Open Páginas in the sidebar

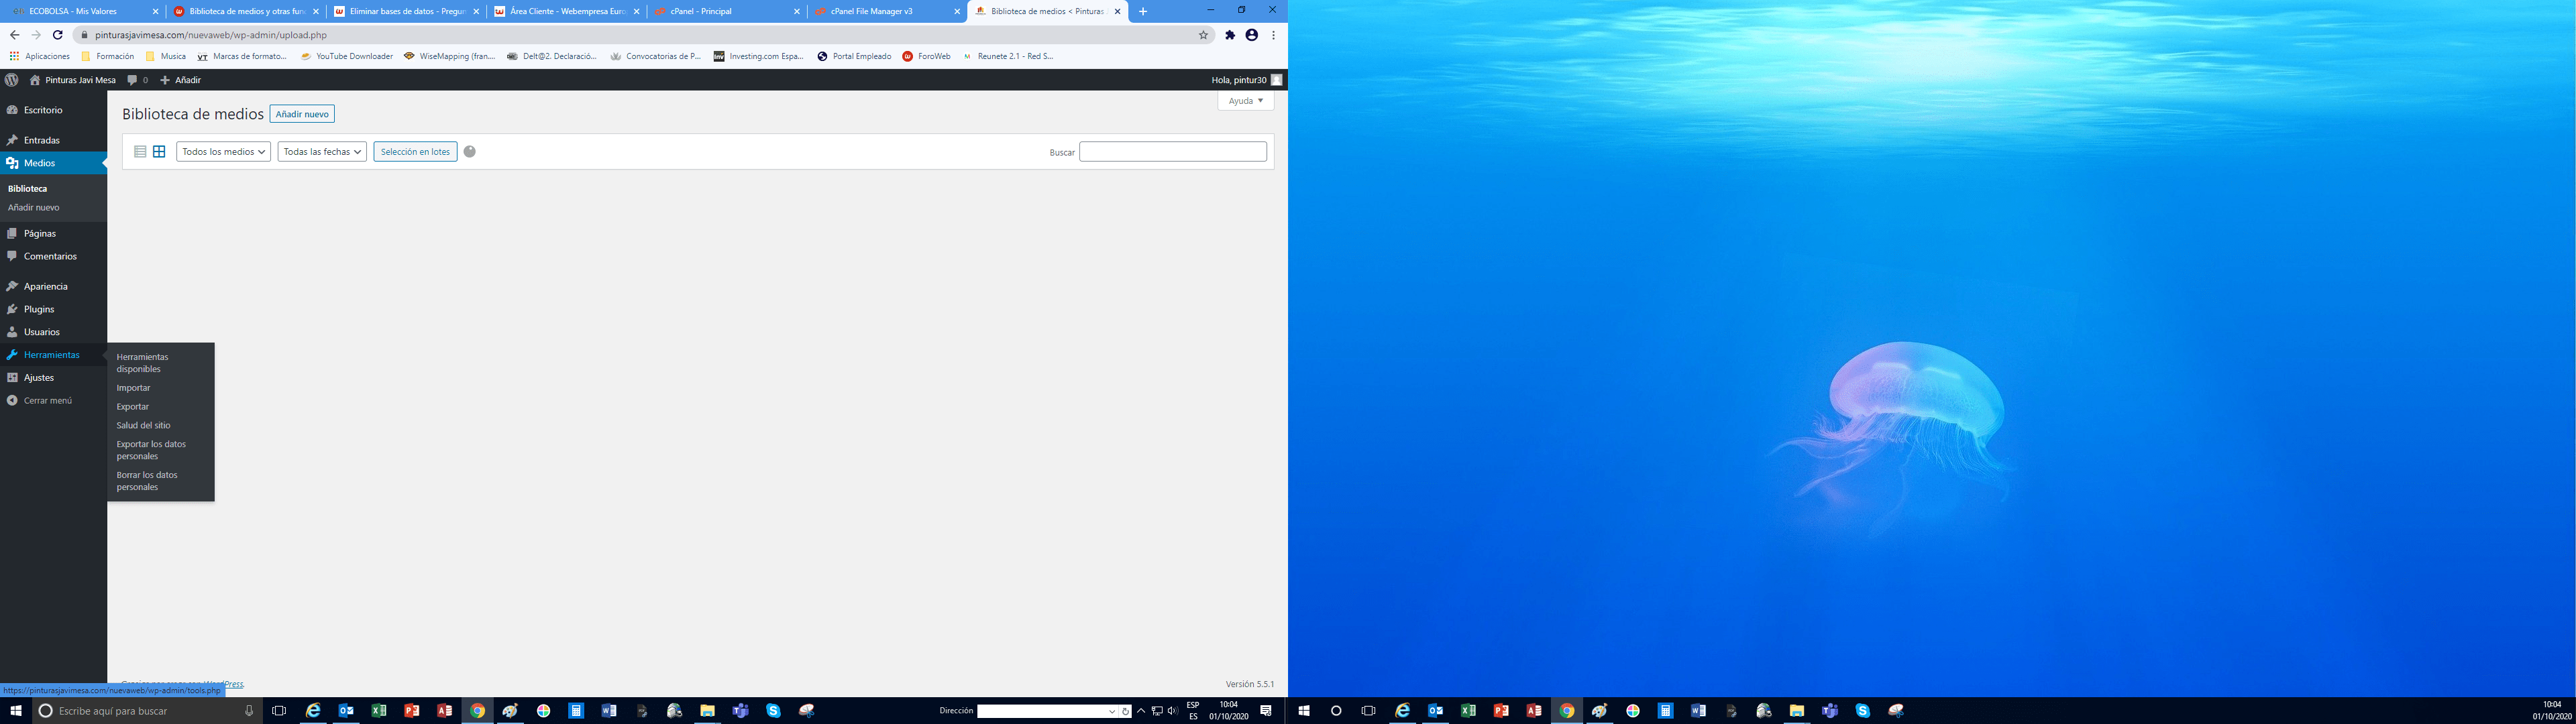[53, 233]
